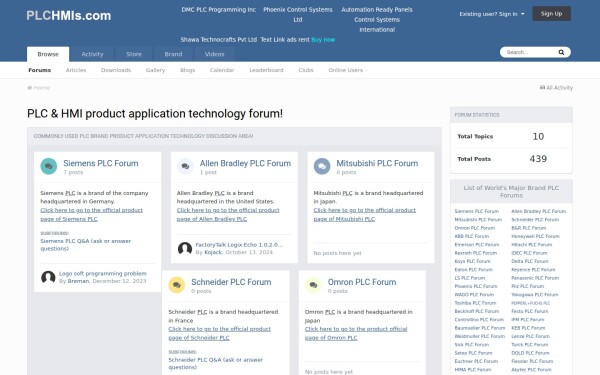Screen dimensions: 600x375
Task: Open the Siemens PLC Forum title link
Action: [x=101, y=163]
